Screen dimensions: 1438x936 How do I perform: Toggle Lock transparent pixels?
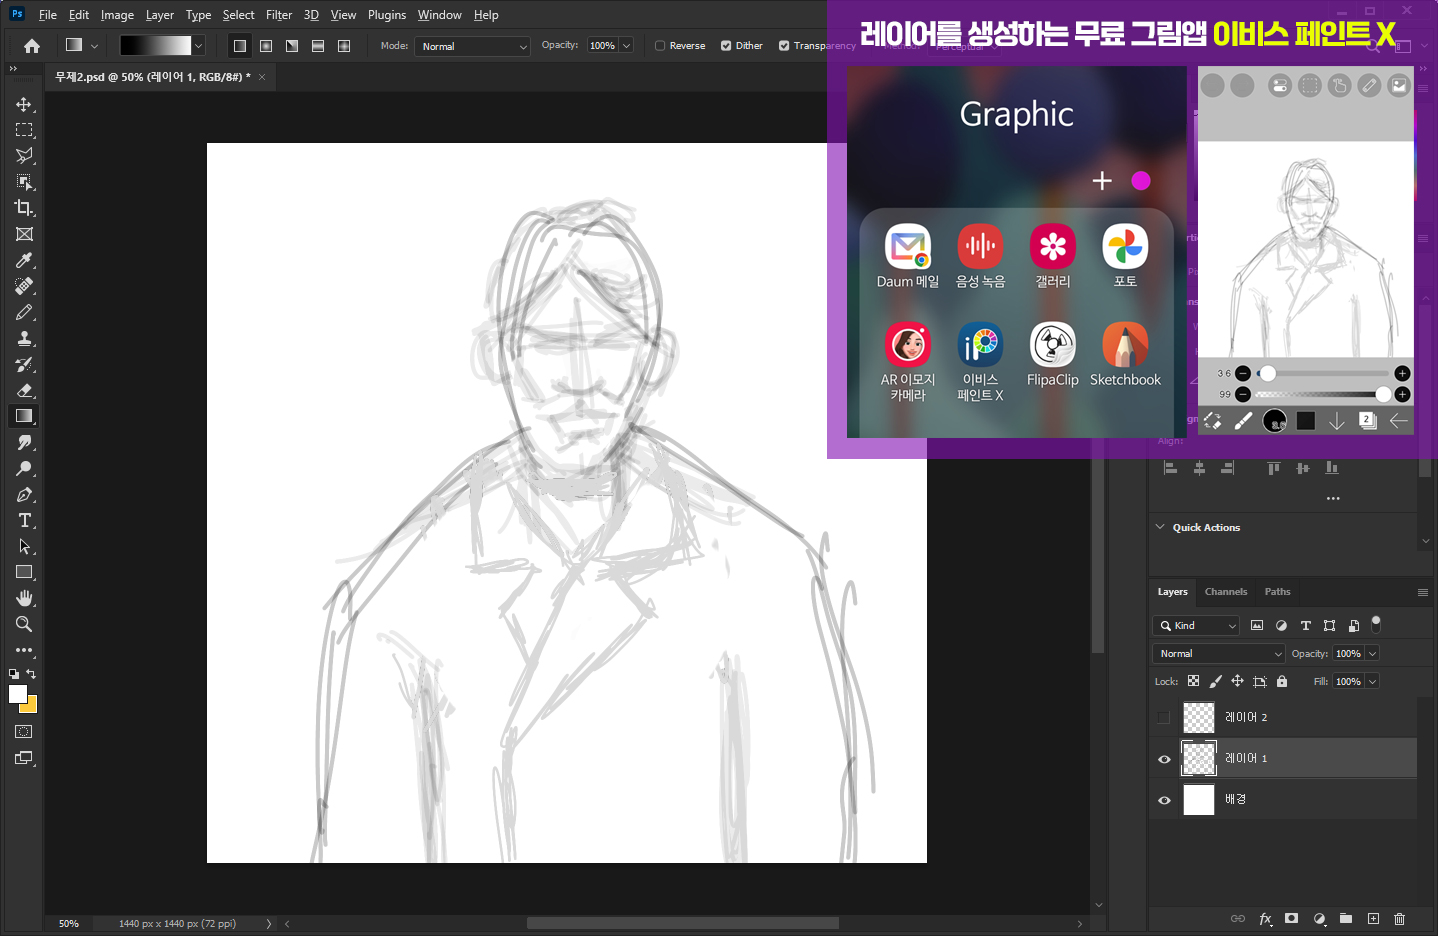coord(1193,681)
